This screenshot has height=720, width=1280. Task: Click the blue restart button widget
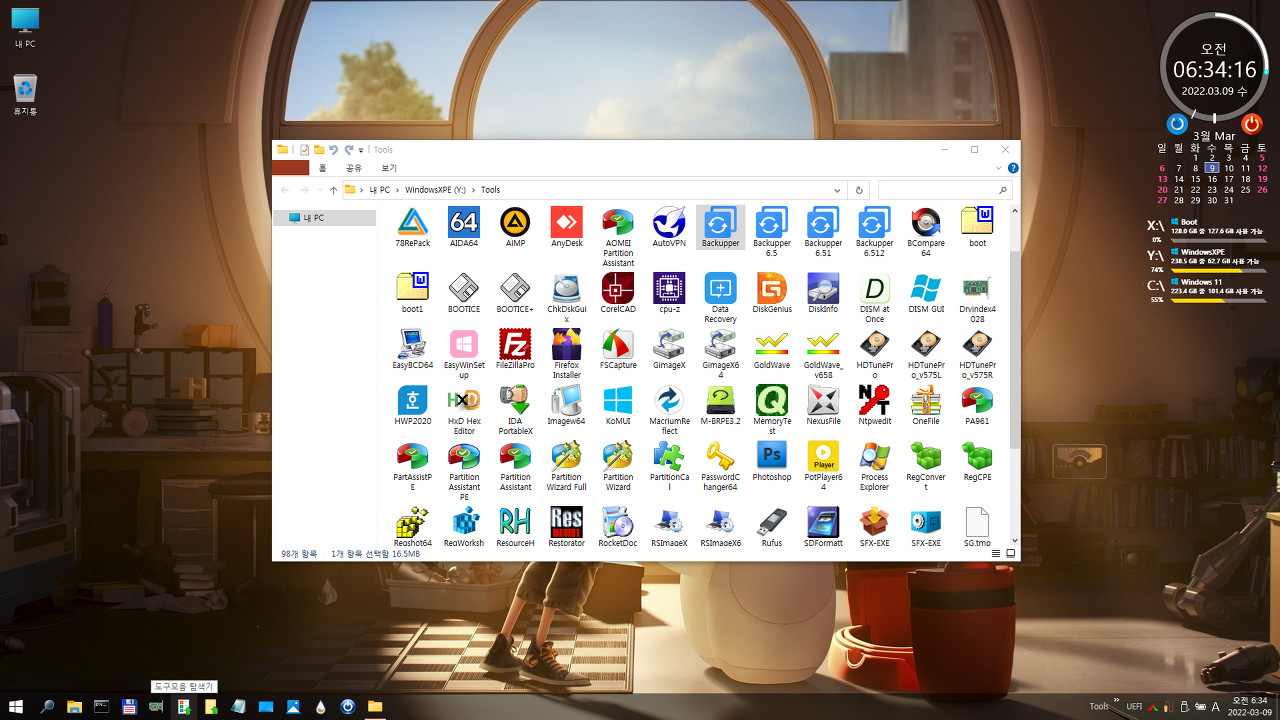[x=1177, y=124]
